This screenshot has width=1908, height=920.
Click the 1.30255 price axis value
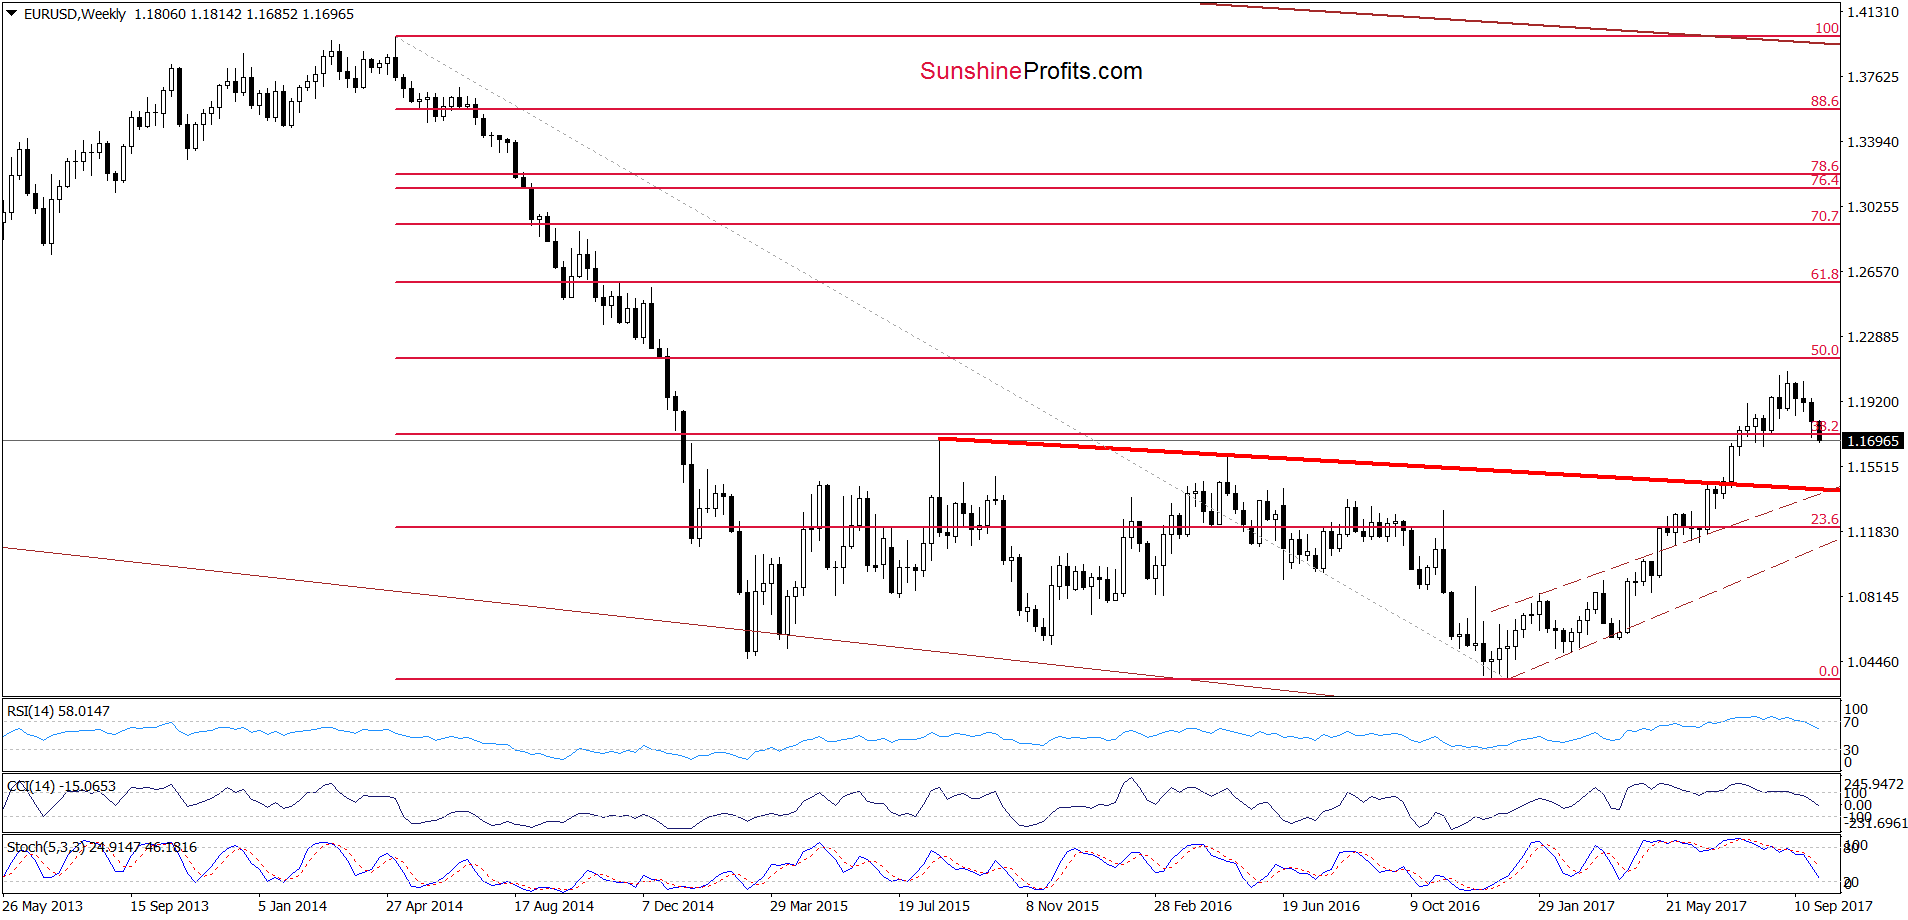point(1872,207)
